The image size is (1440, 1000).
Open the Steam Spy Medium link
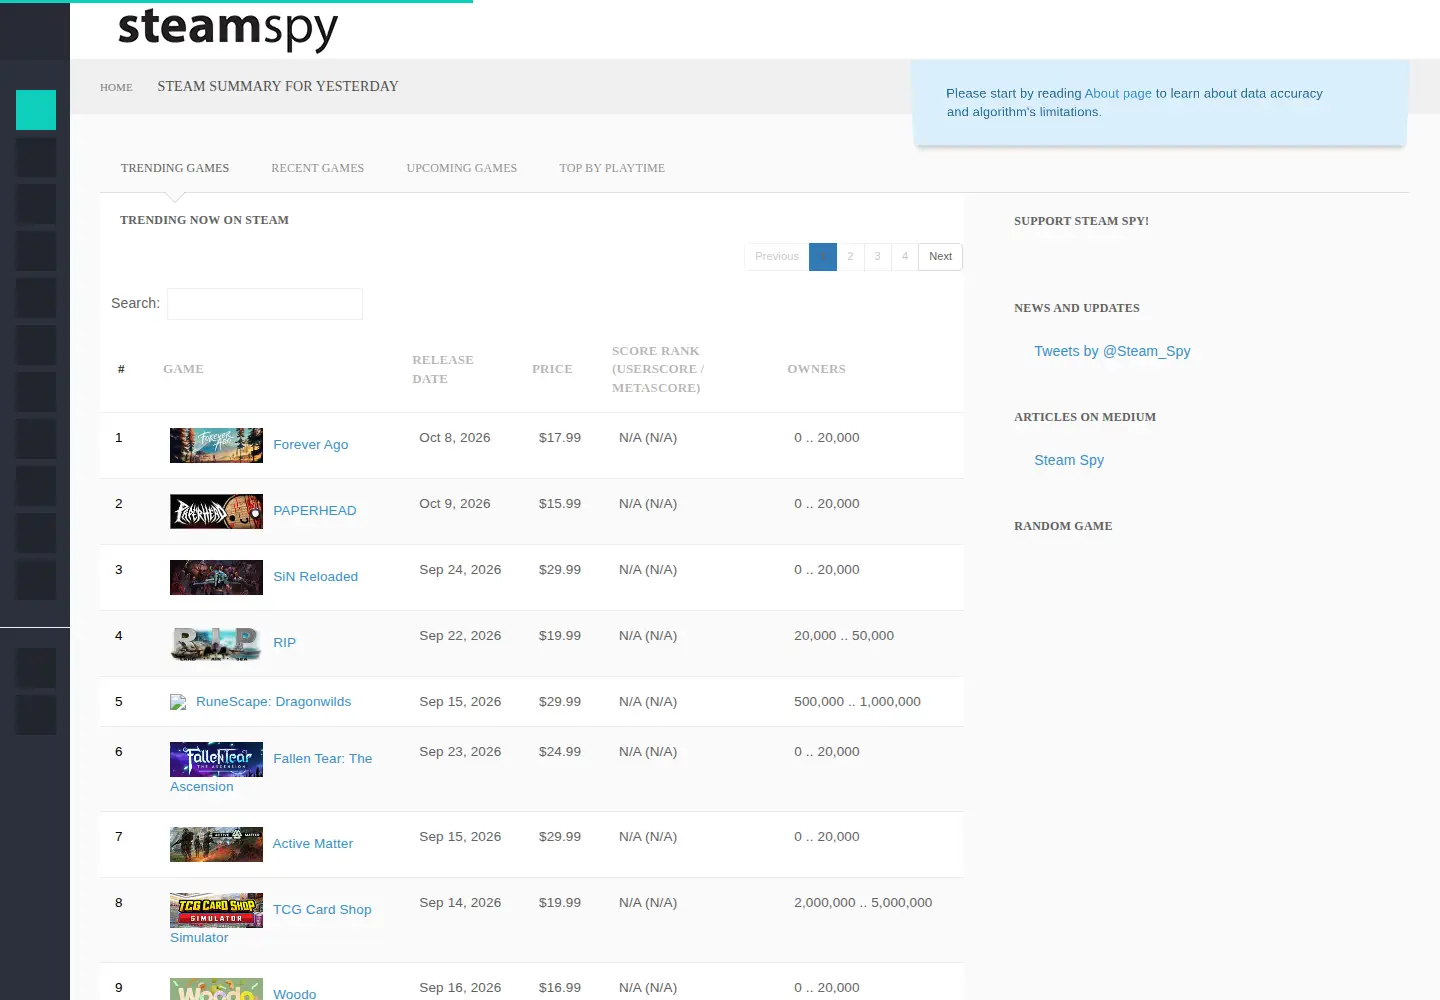coord(1069,460)
